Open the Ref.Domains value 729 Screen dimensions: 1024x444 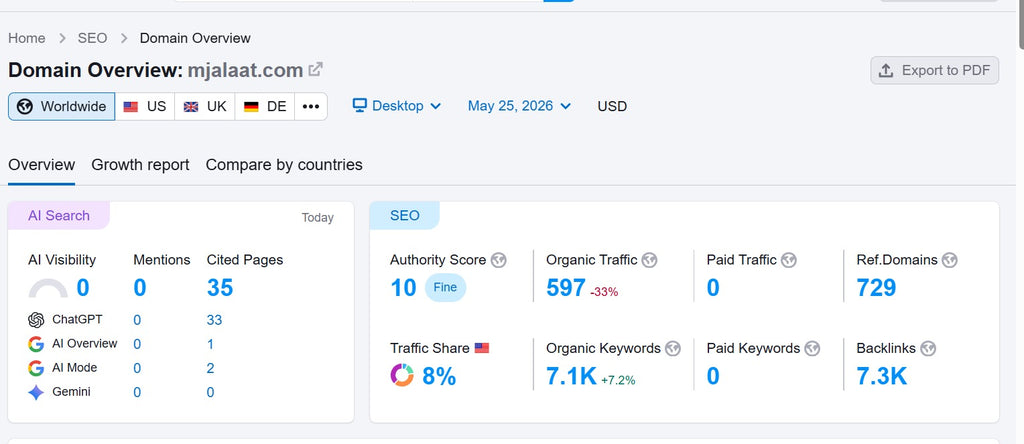pyautogui.click(x=876, y=288)
